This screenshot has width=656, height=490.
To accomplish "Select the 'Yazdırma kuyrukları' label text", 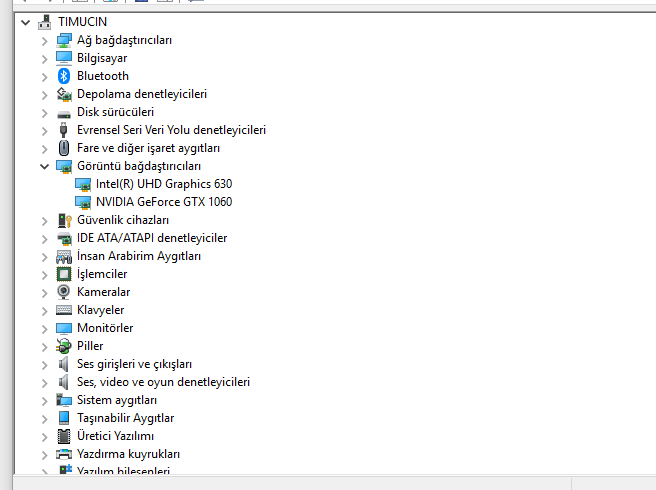I will coord(128,454).
